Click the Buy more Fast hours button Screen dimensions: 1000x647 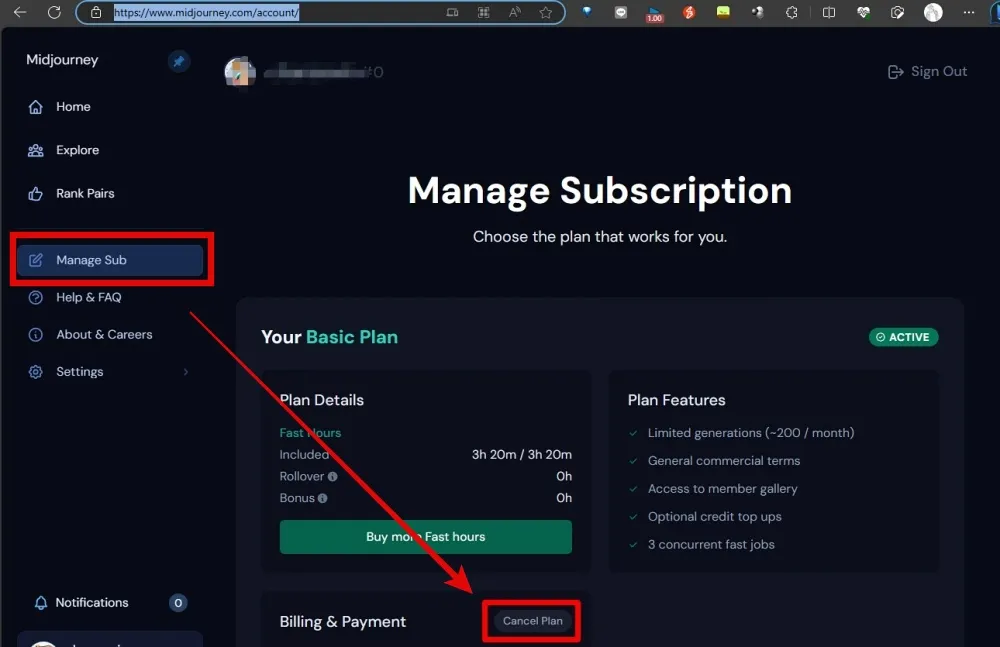(x=425, y=537)
